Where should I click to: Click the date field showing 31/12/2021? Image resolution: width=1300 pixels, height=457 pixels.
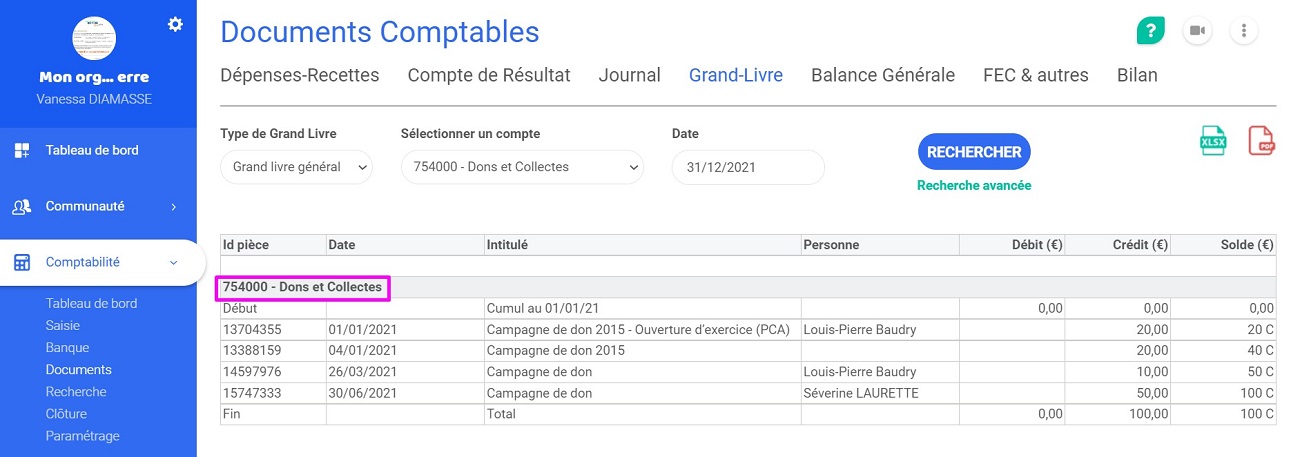(748, 167)
